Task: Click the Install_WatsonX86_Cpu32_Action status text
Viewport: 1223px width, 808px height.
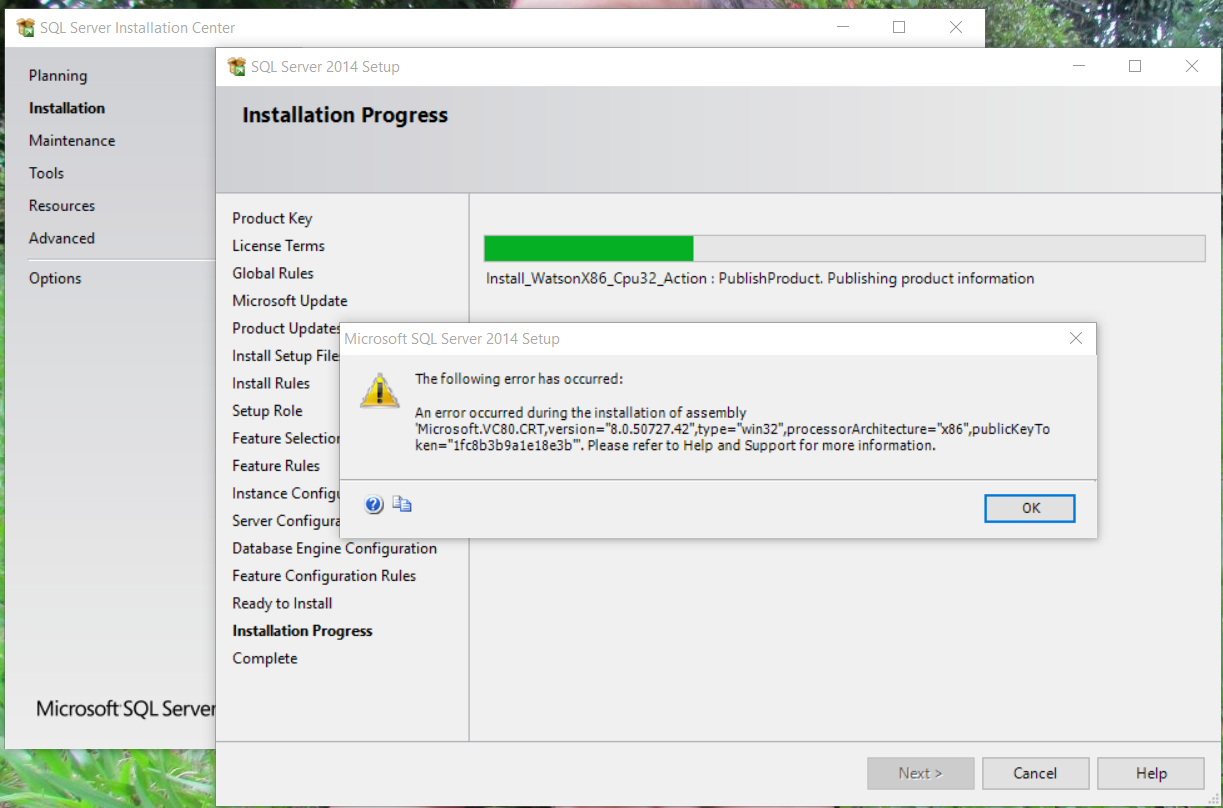Action: tap(760, 278)
